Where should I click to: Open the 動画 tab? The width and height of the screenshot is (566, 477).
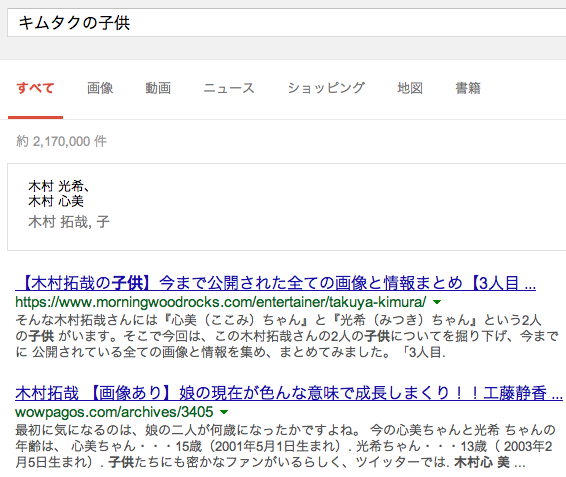tap(158, 88)
